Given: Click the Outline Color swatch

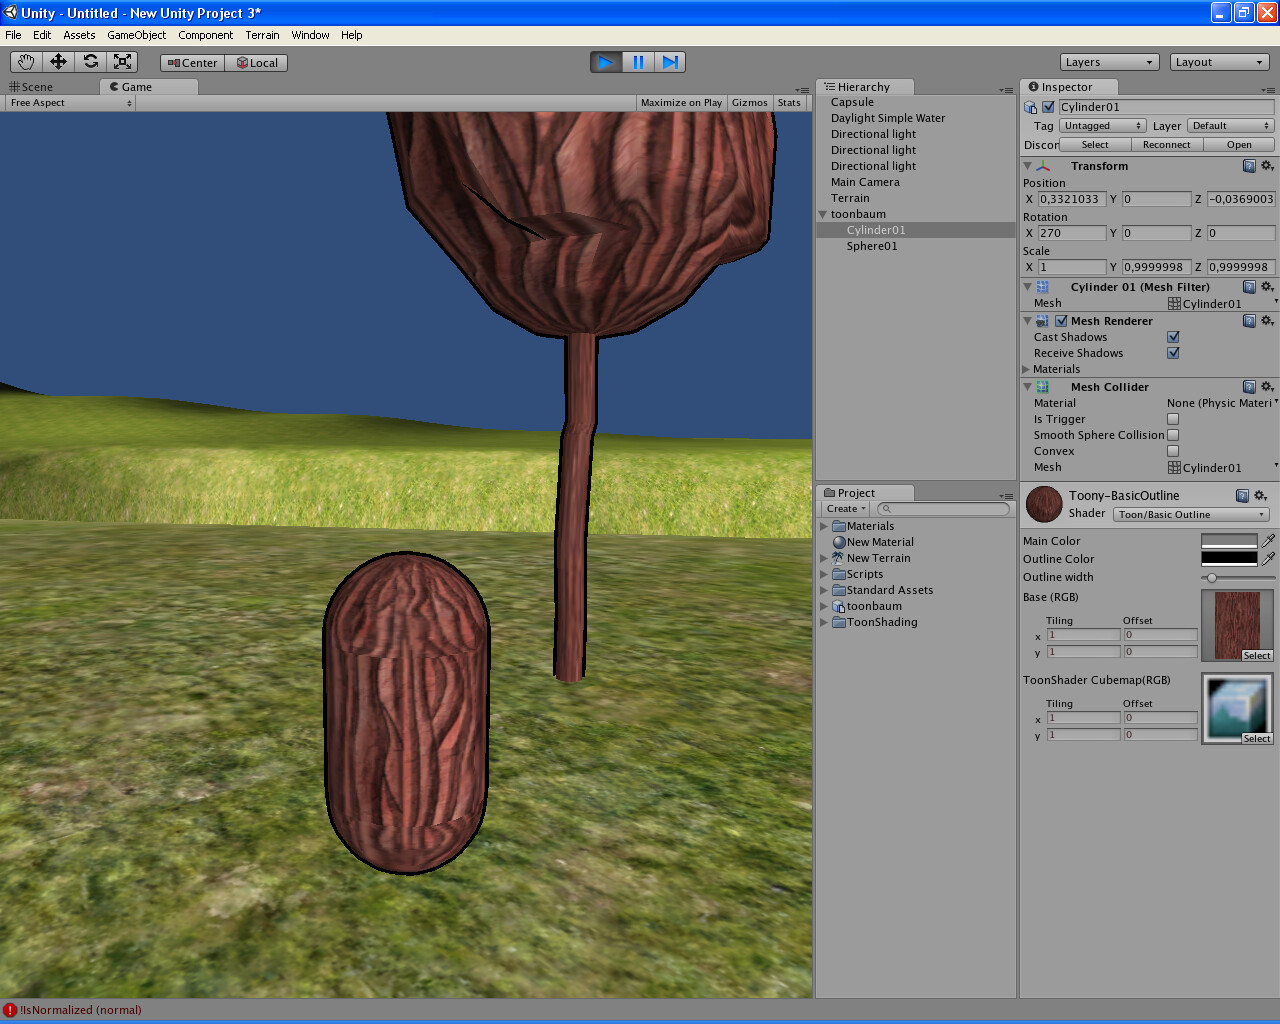Looking at the screenshot, I should click(1228, 559).
